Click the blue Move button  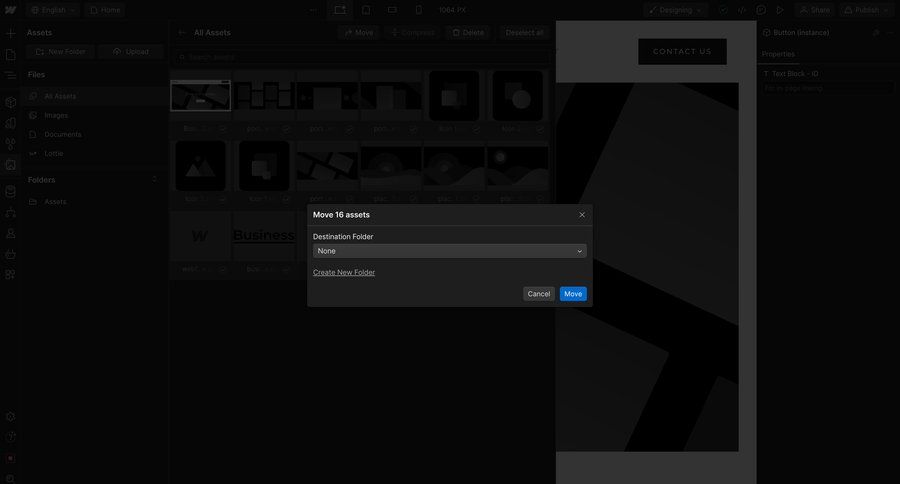(x=573, y=294)
